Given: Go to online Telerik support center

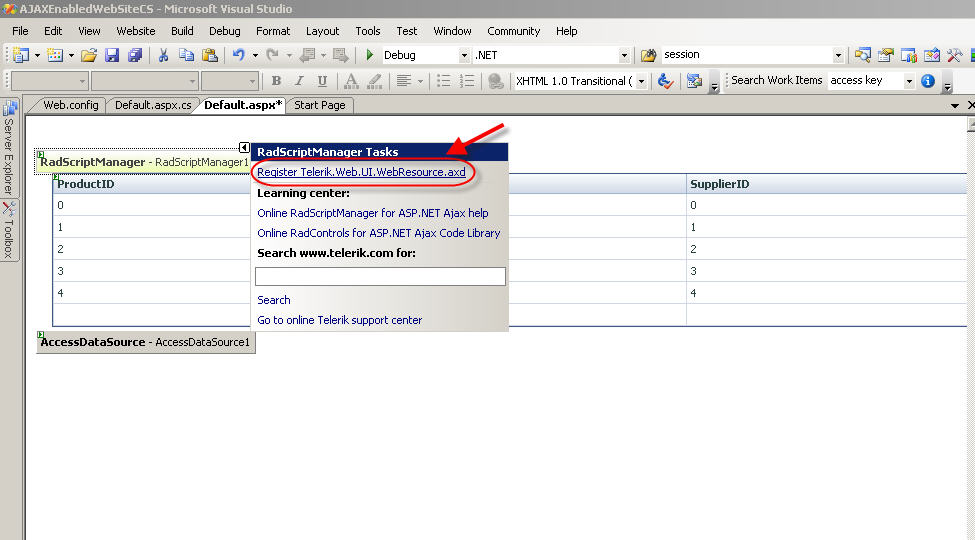Looking at the screenshot, I should click(340, 320).
